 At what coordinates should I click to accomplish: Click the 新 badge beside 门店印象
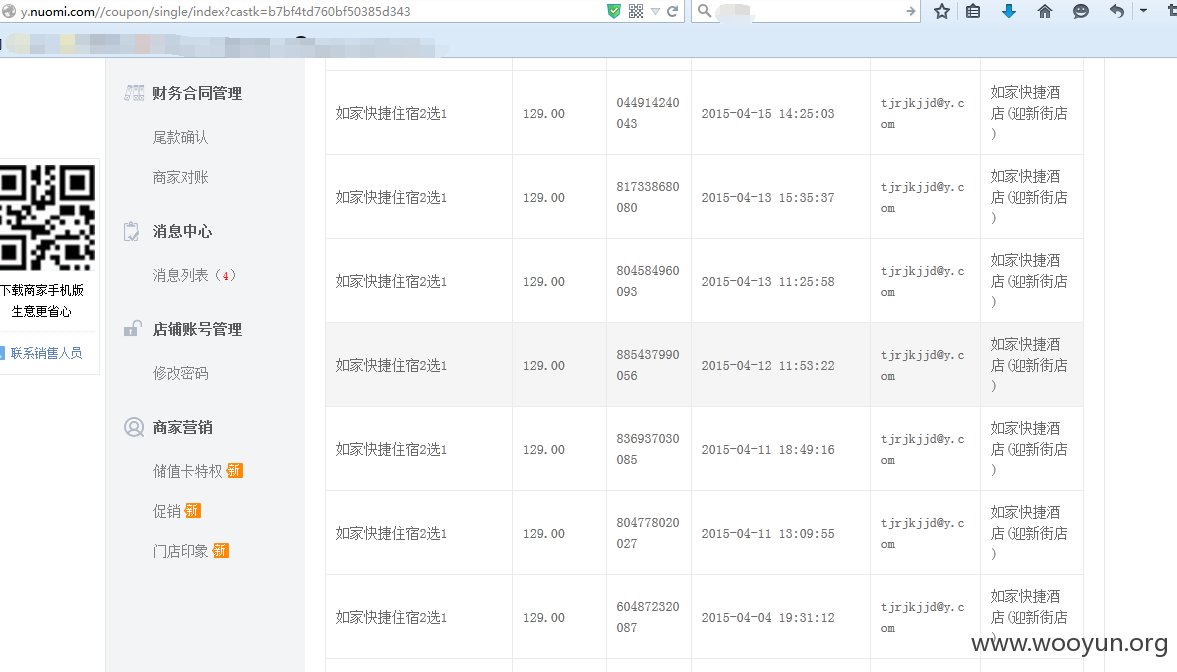click(221, 551)
